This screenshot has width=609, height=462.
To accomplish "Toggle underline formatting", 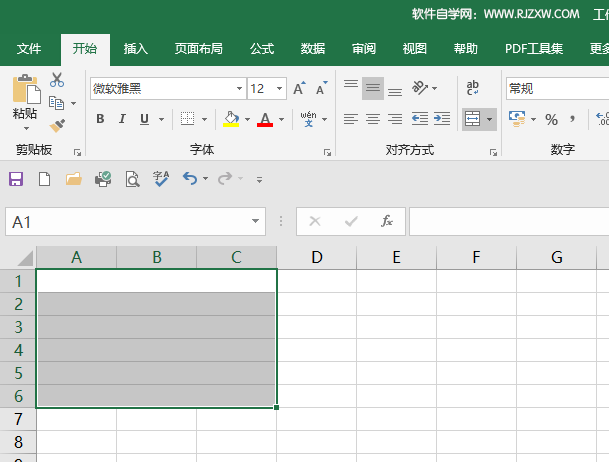I will click(144, 119).
